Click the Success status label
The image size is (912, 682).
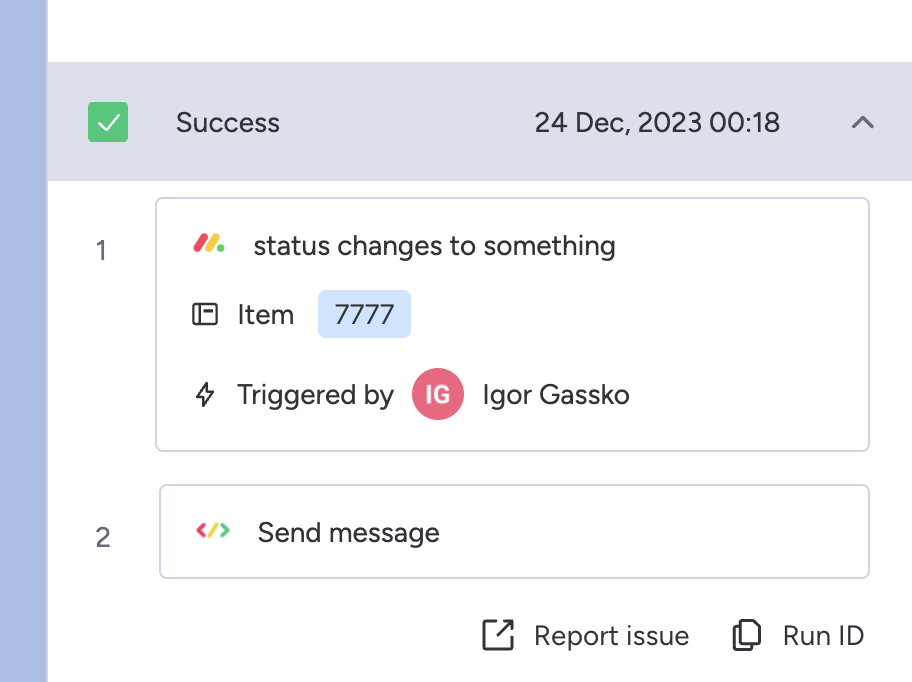tap(228, 123)
